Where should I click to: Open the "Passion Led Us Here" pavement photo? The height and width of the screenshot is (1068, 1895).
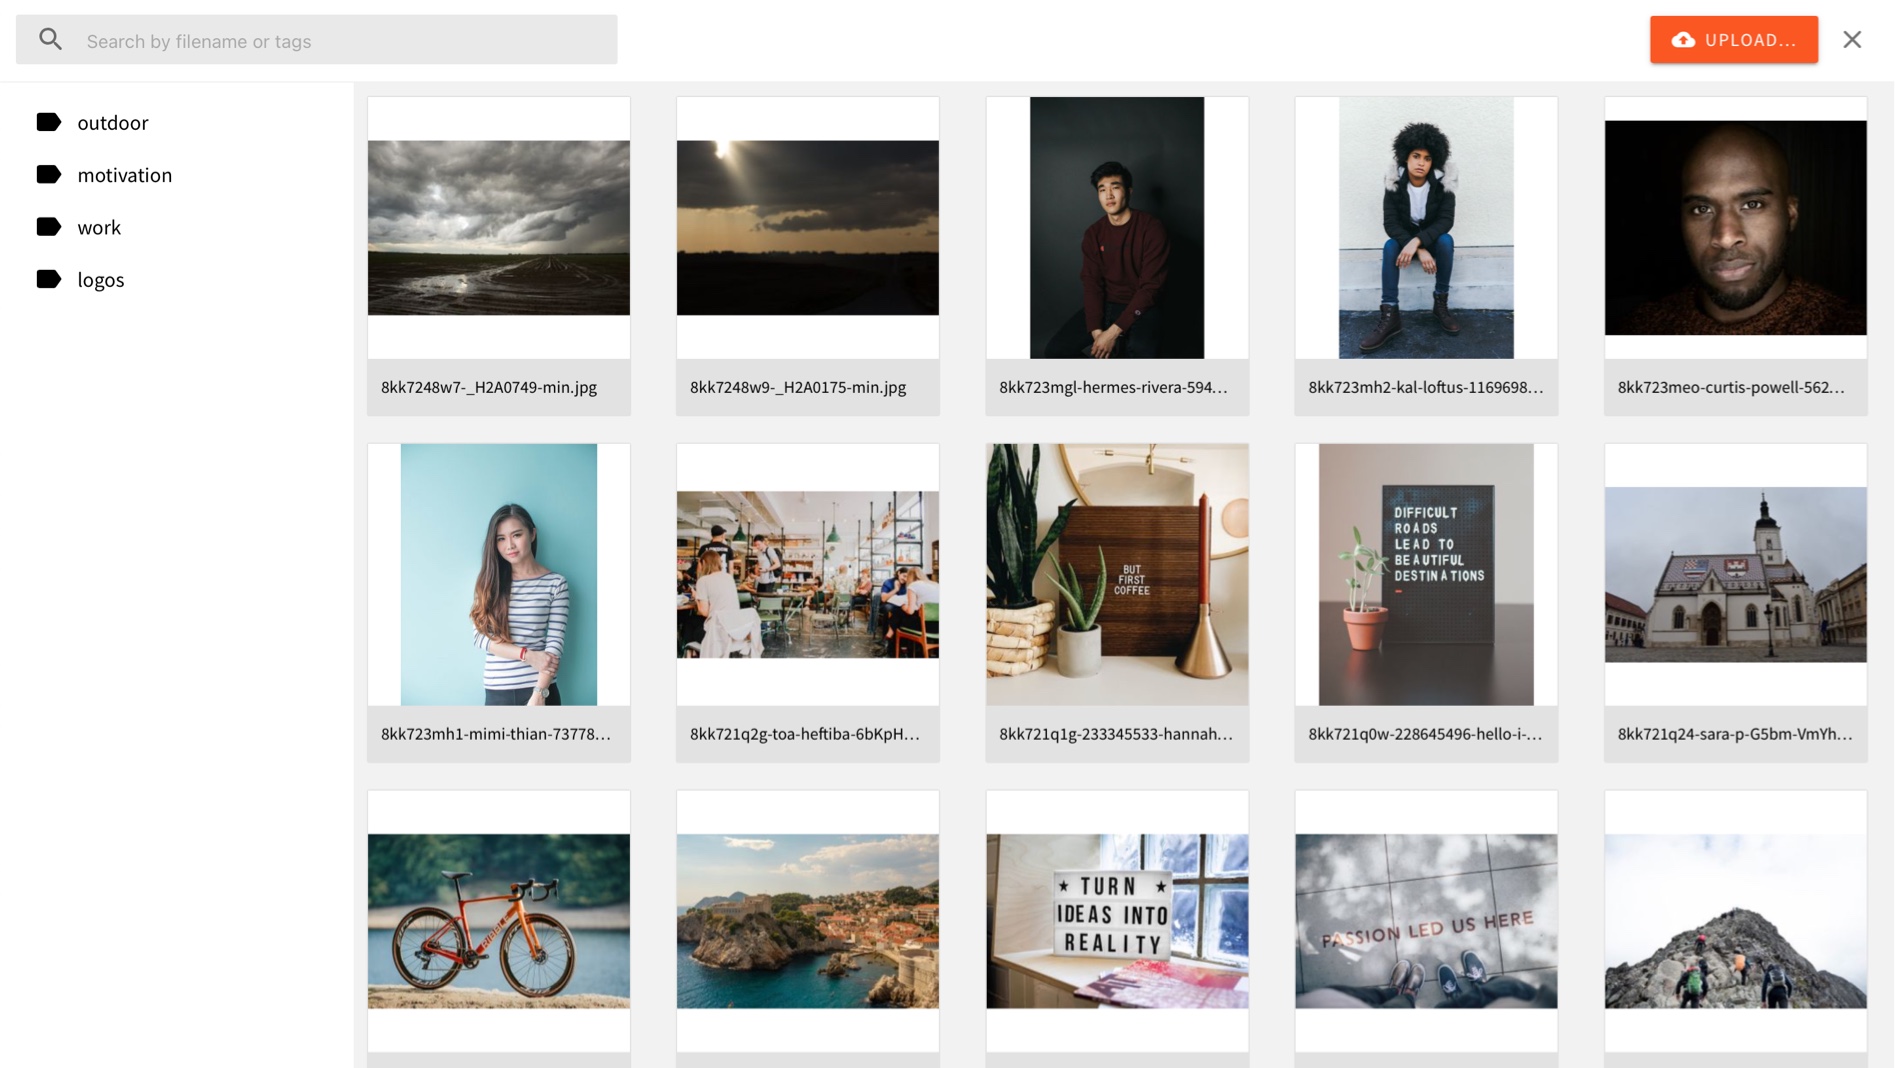[x=1426, y=920]
